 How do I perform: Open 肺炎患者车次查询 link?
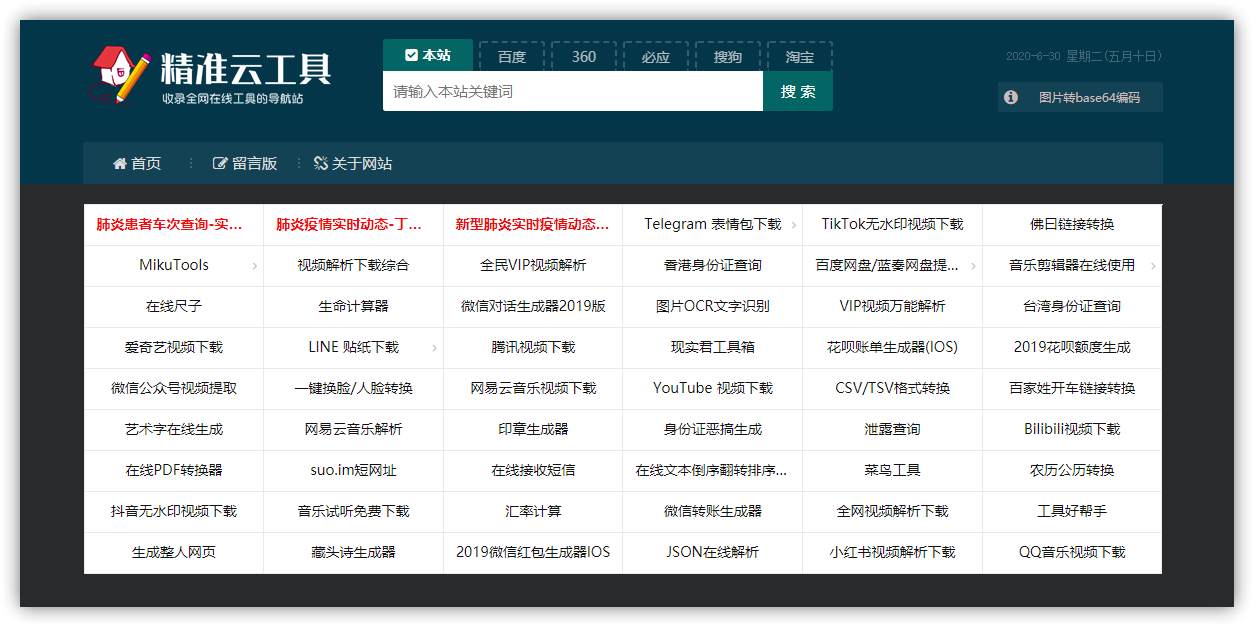pyautogui.click(x=169, y=225)
